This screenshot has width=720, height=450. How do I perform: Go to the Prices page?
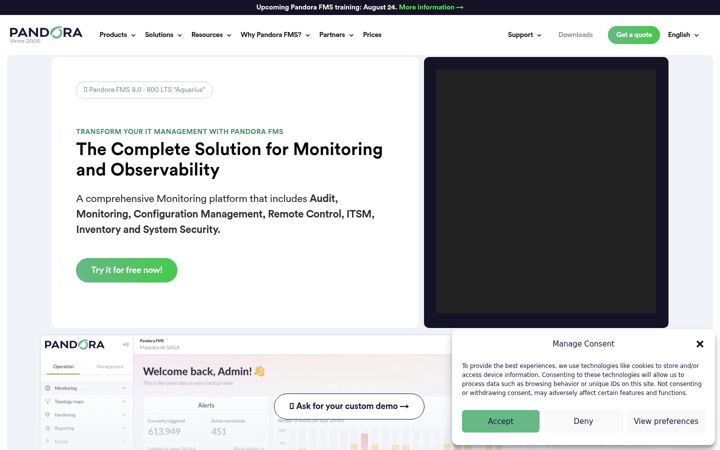(x=372, y=35)
